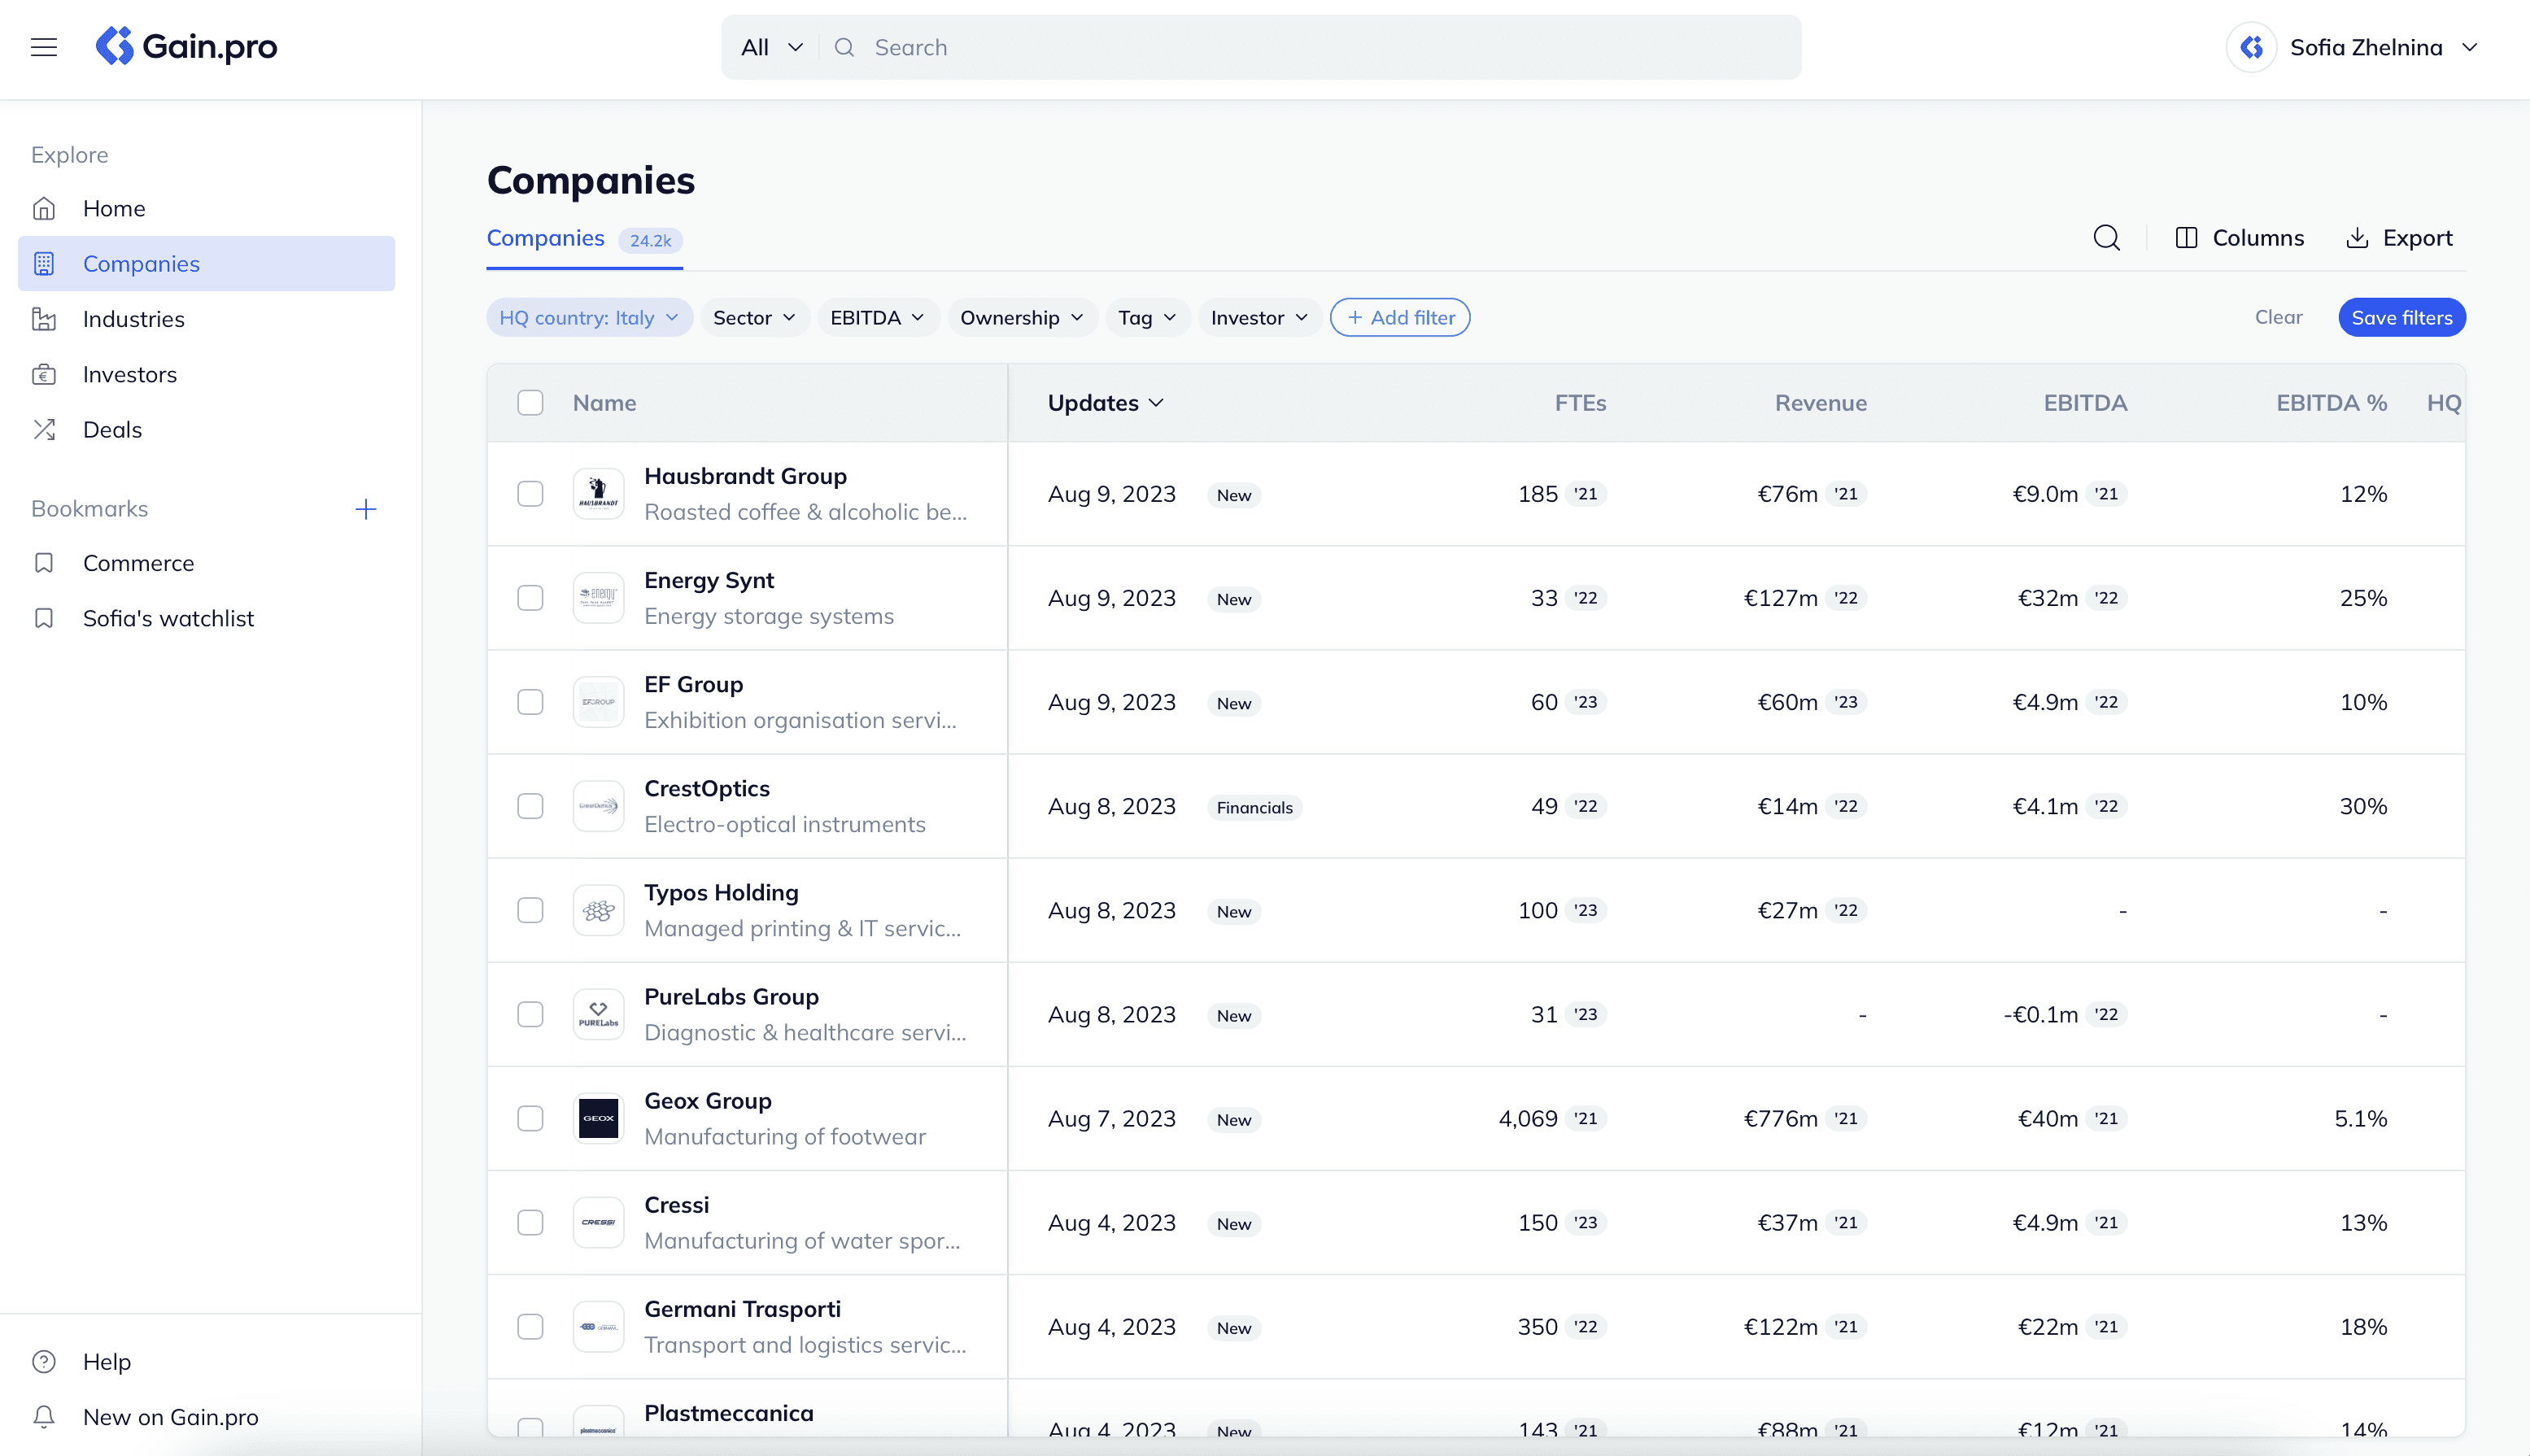Sort by the FTEs column header
Screen dimensions: 2530x1456
[1580, 402]
